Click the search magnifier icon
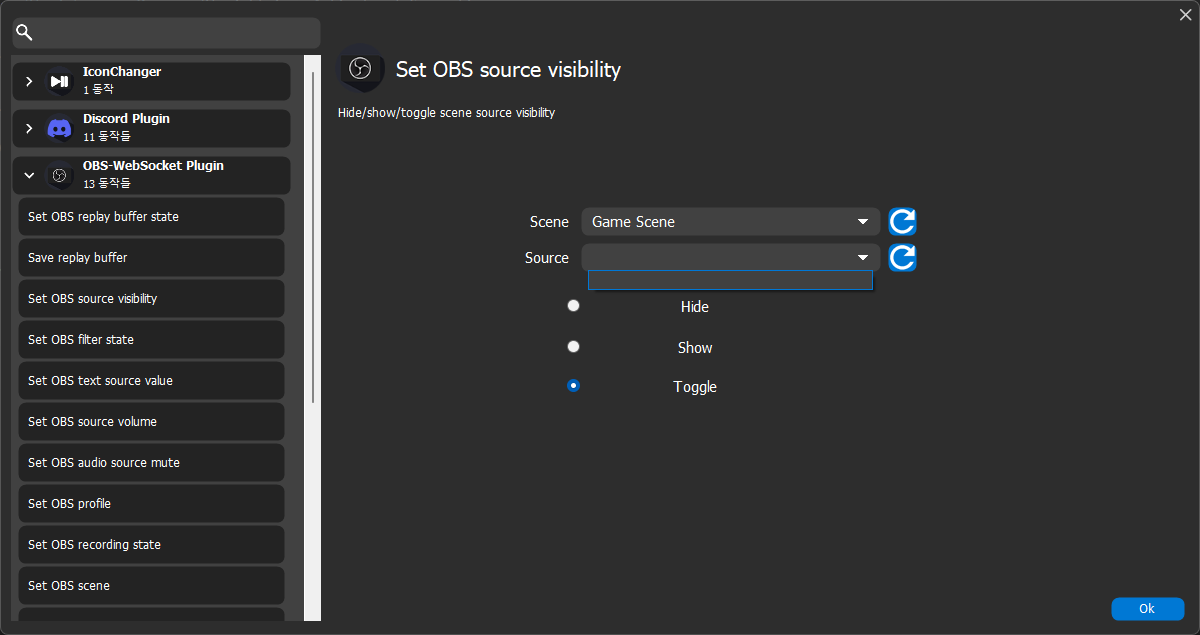 [24, 32]
